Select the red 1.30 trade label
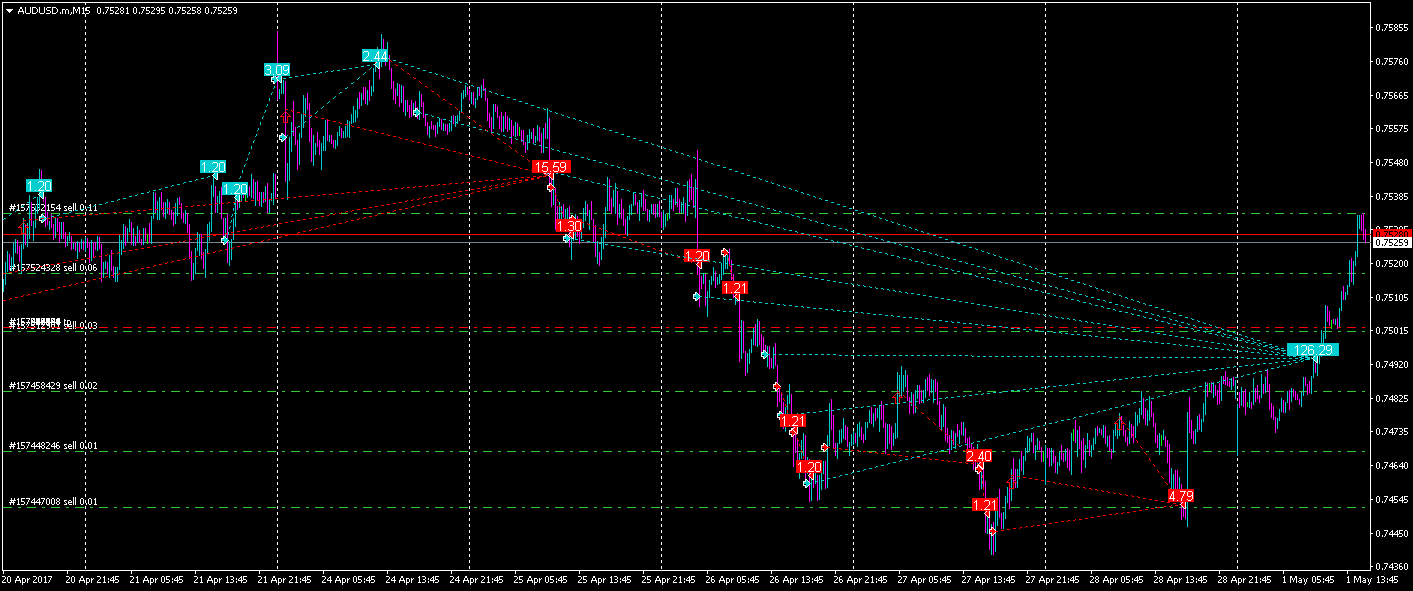1413x591 pixels. coord(569,226)
